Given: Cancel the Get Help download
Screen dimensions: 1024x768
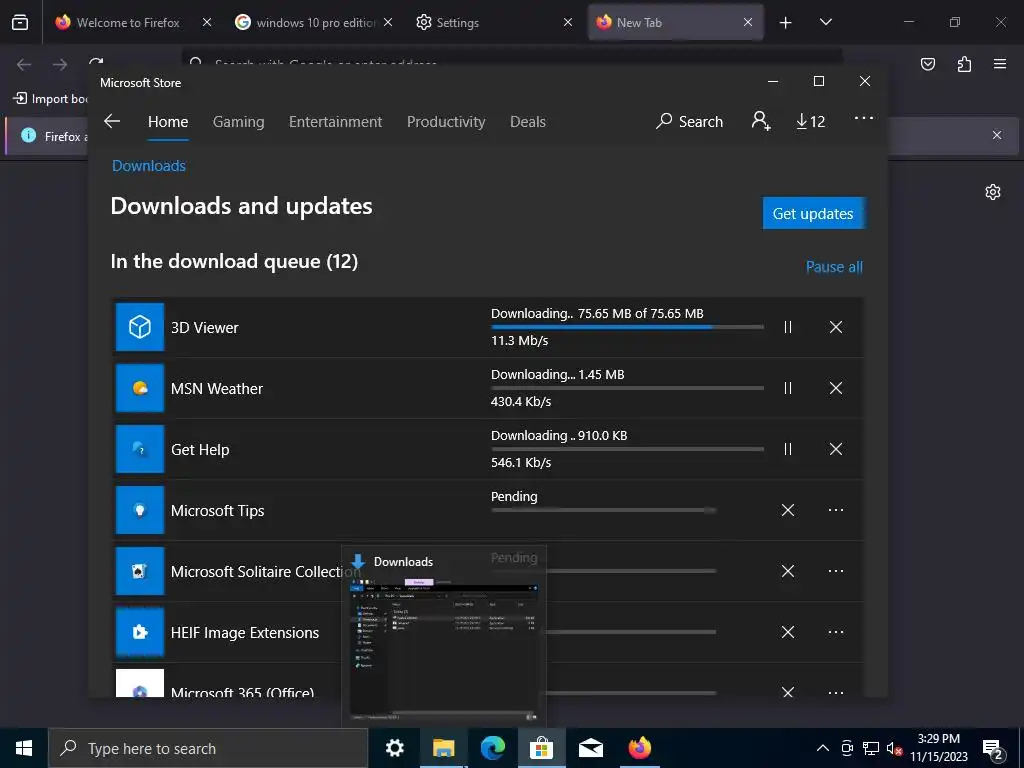Looking at the screenshot, I should [x=836, y=449].
